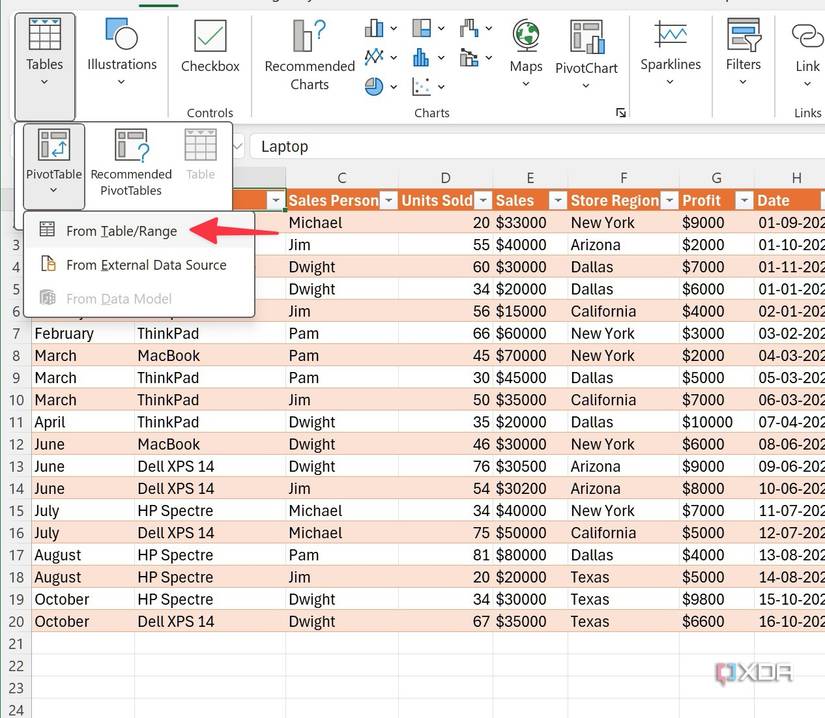This screenshot has width=825, height=718.
Task: Open the Units Sold filter arrow
Action: click(483, 200)
